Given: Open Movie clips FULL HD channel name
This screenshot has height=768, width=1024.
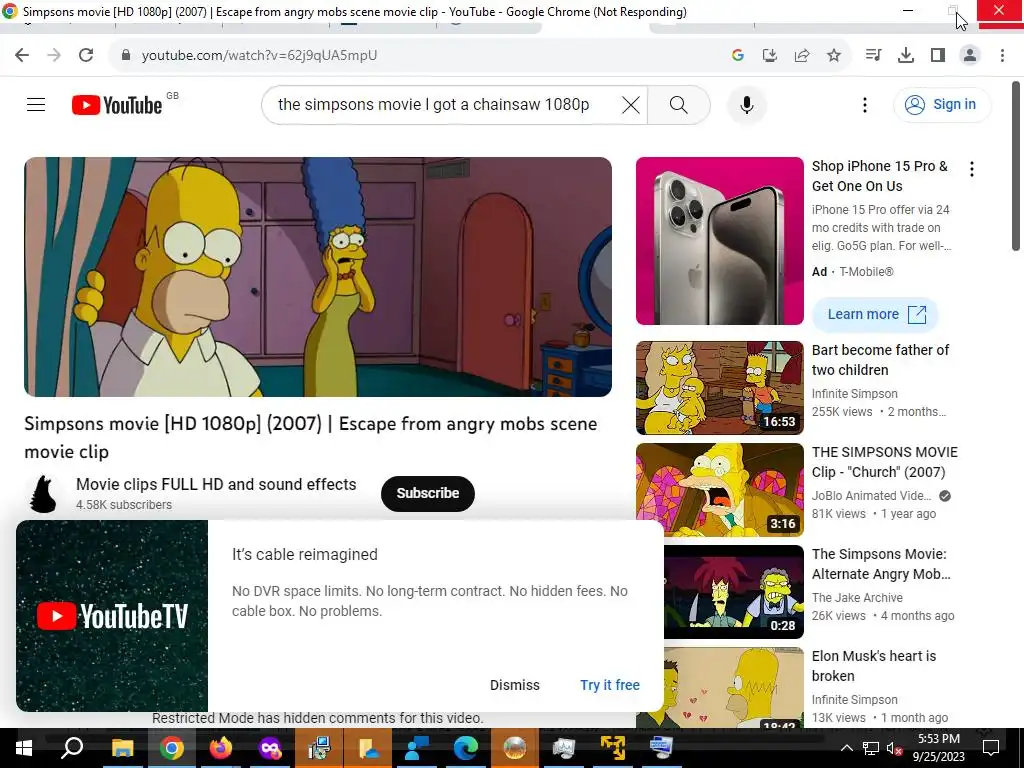Looking at the screenshot, I should coord(216,485).
